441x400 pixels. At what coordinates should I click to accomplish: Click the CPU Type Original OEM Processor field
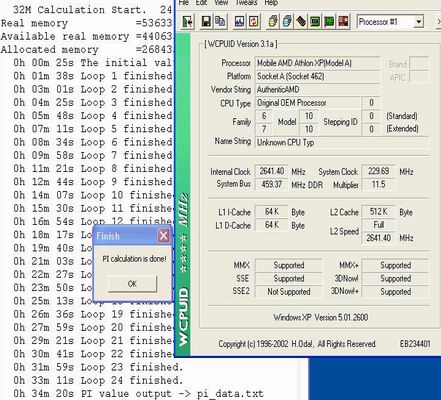[x=307, y=103]
